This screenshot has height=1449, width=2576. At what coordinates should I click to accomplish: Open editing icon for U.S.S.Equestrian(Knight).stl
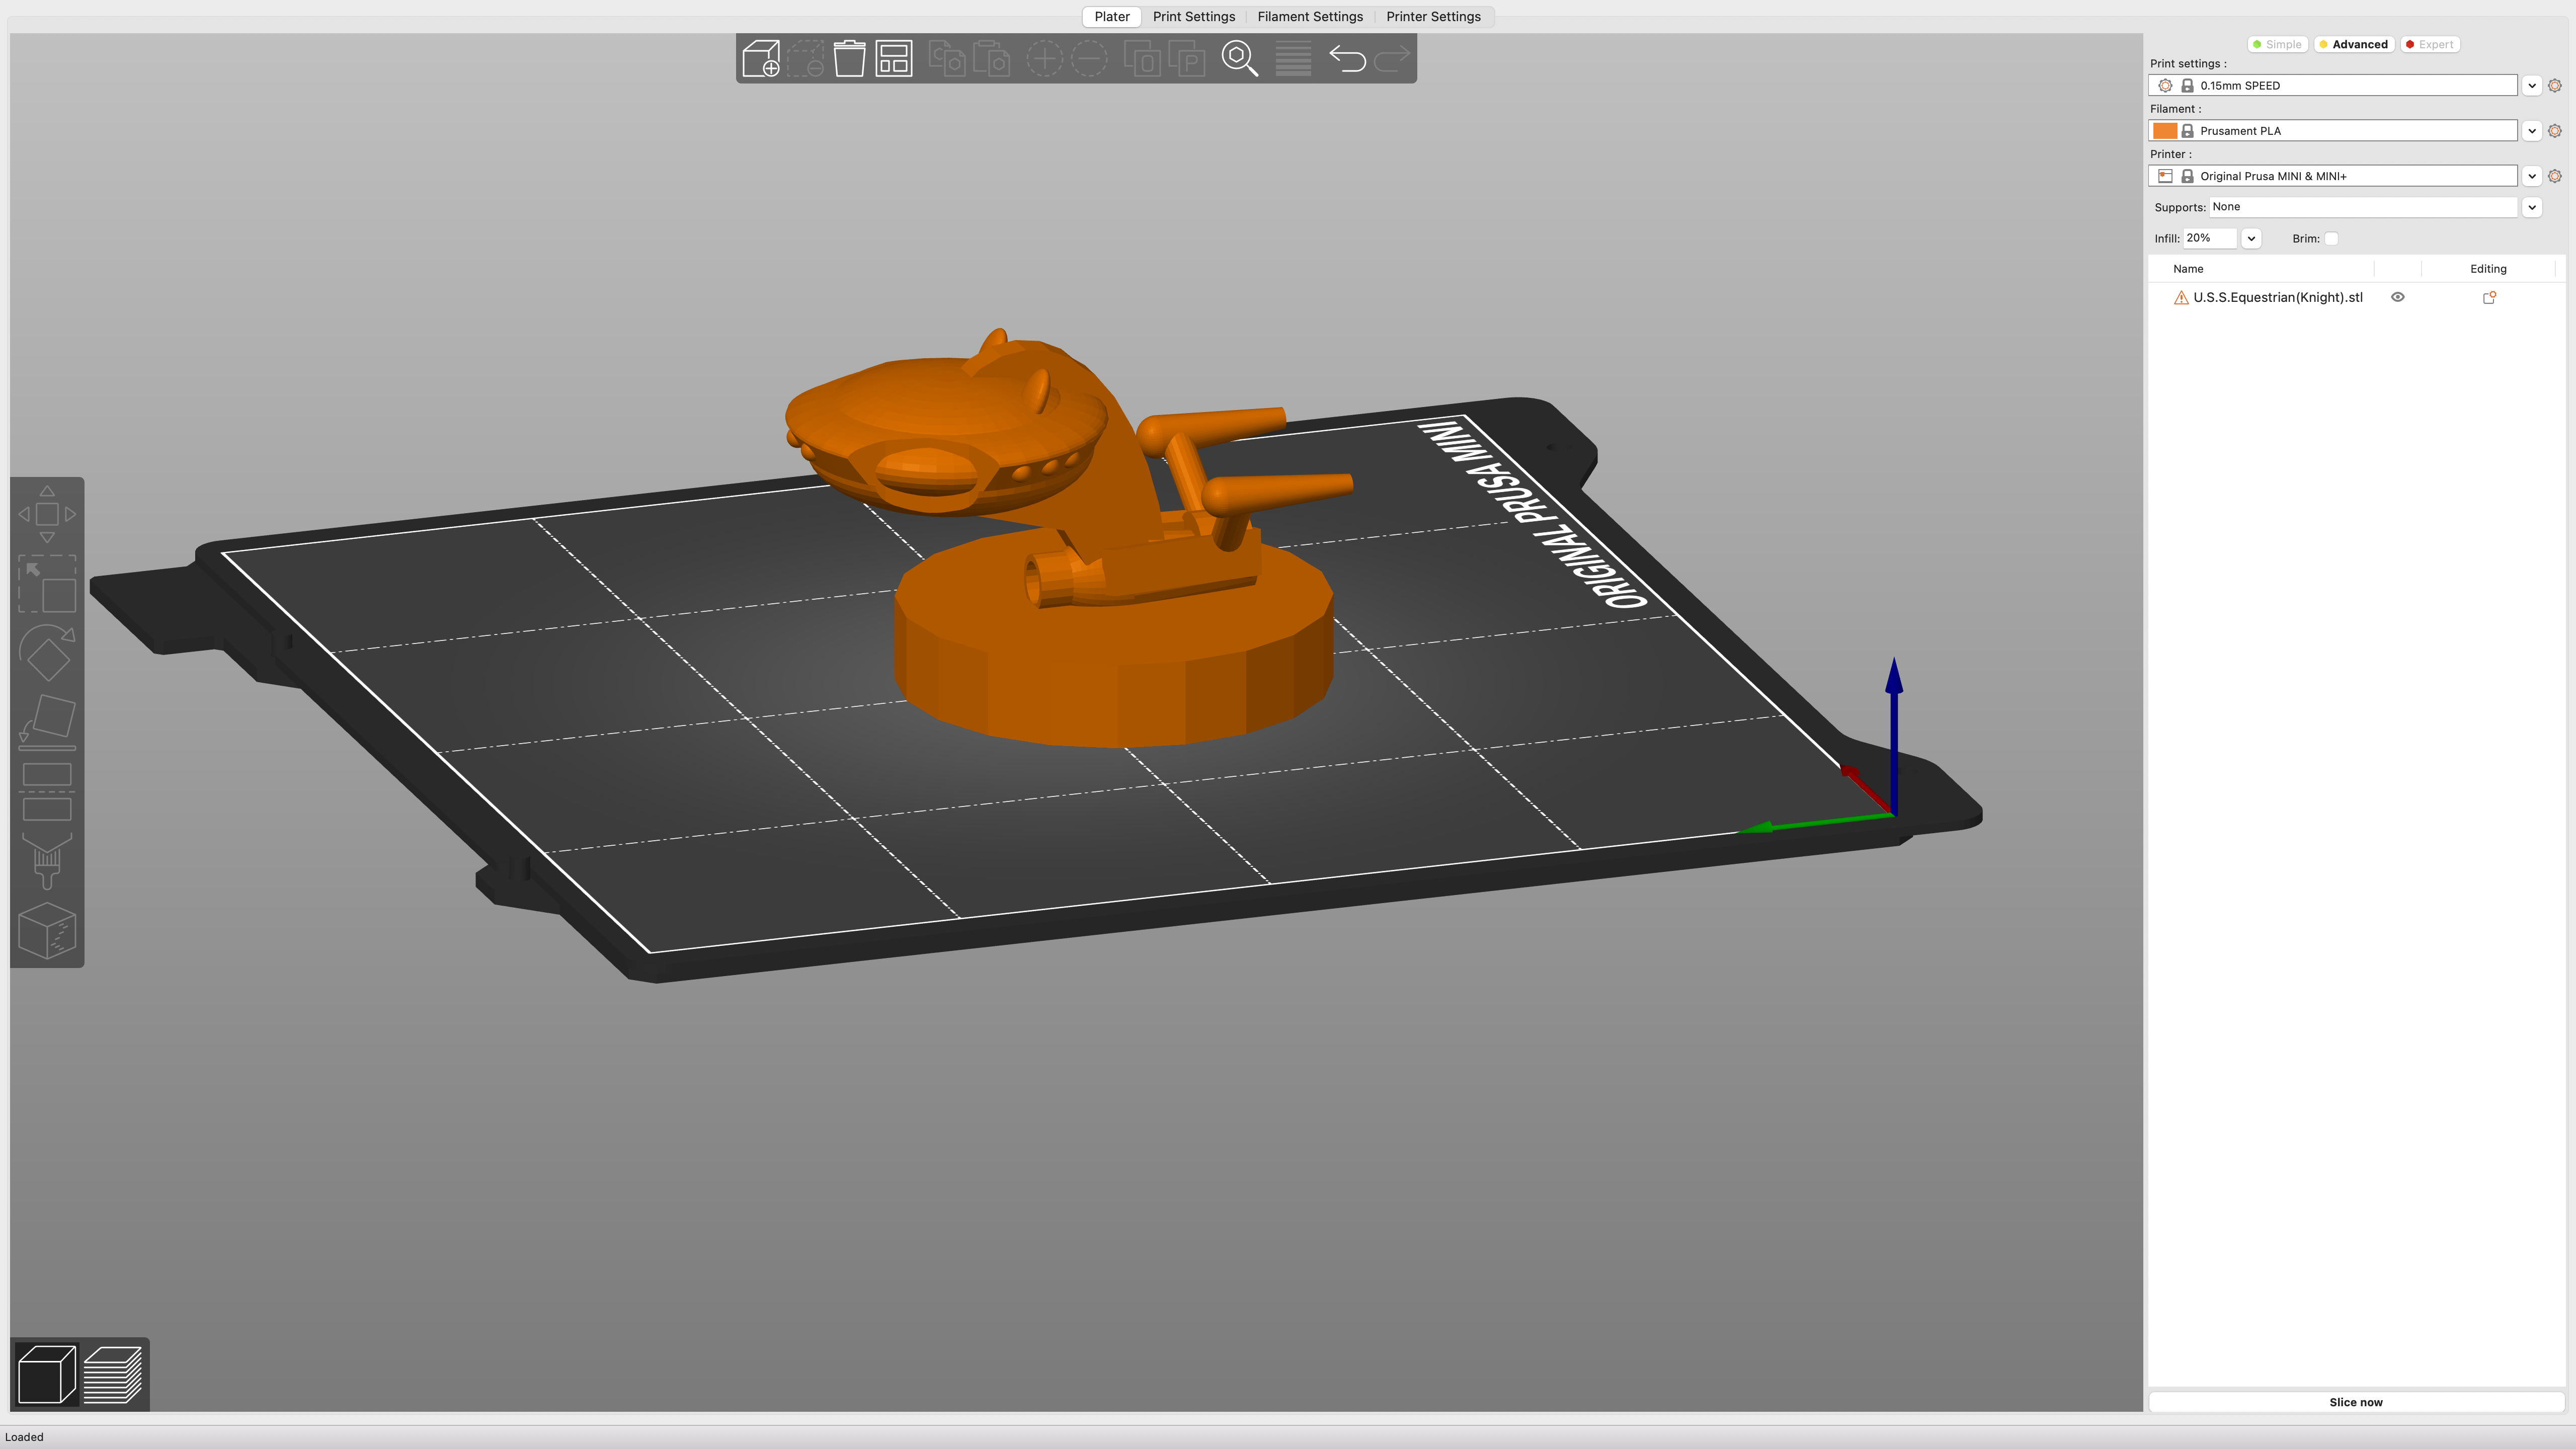(2489, 297)
